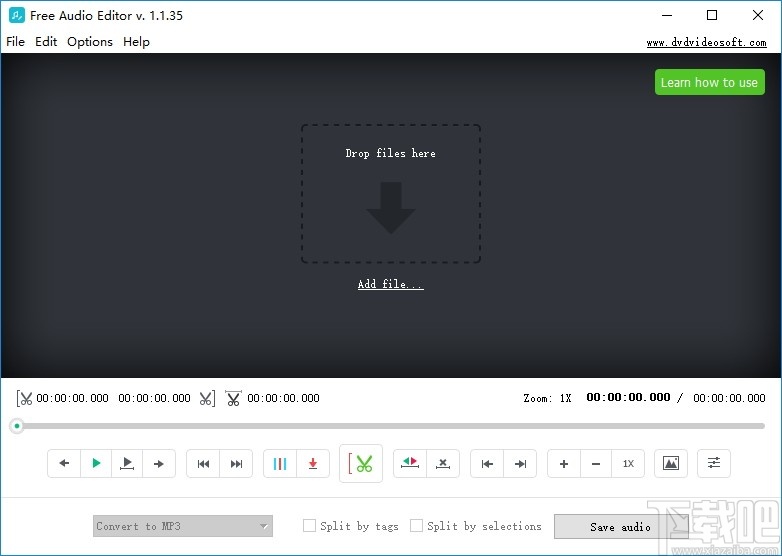Jump to the previous track marker
Image resolution: width=782 pixels, height=556 pixels.
click(203, 463)
